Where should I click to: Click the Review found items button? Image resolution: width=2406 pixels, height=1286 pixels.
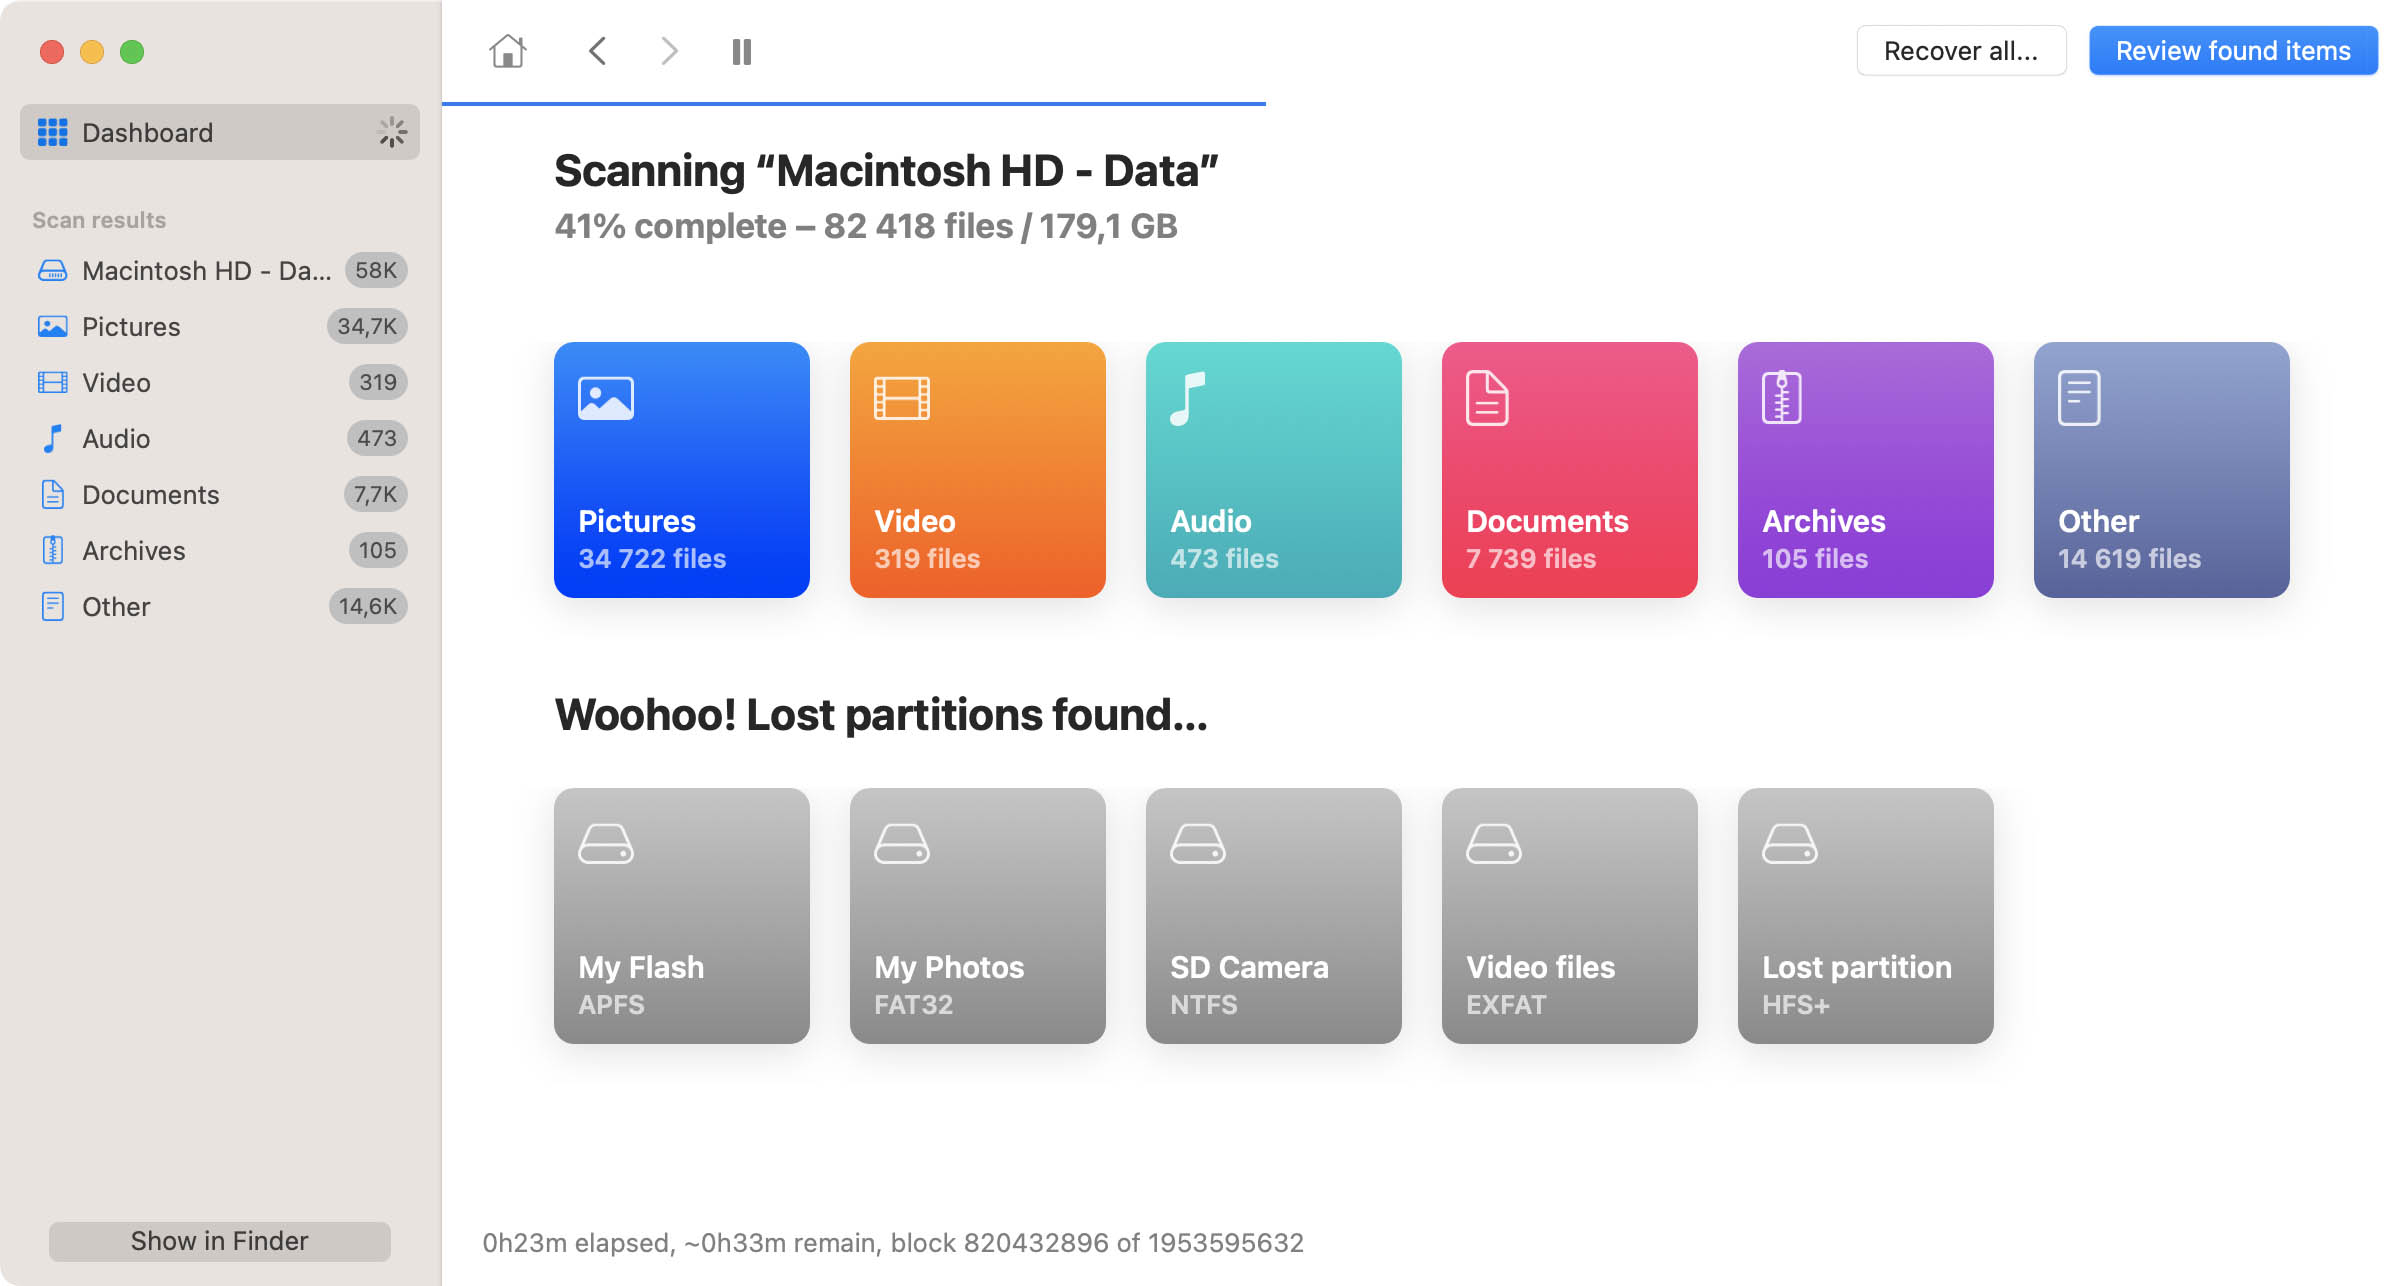tap(2231, 49)
